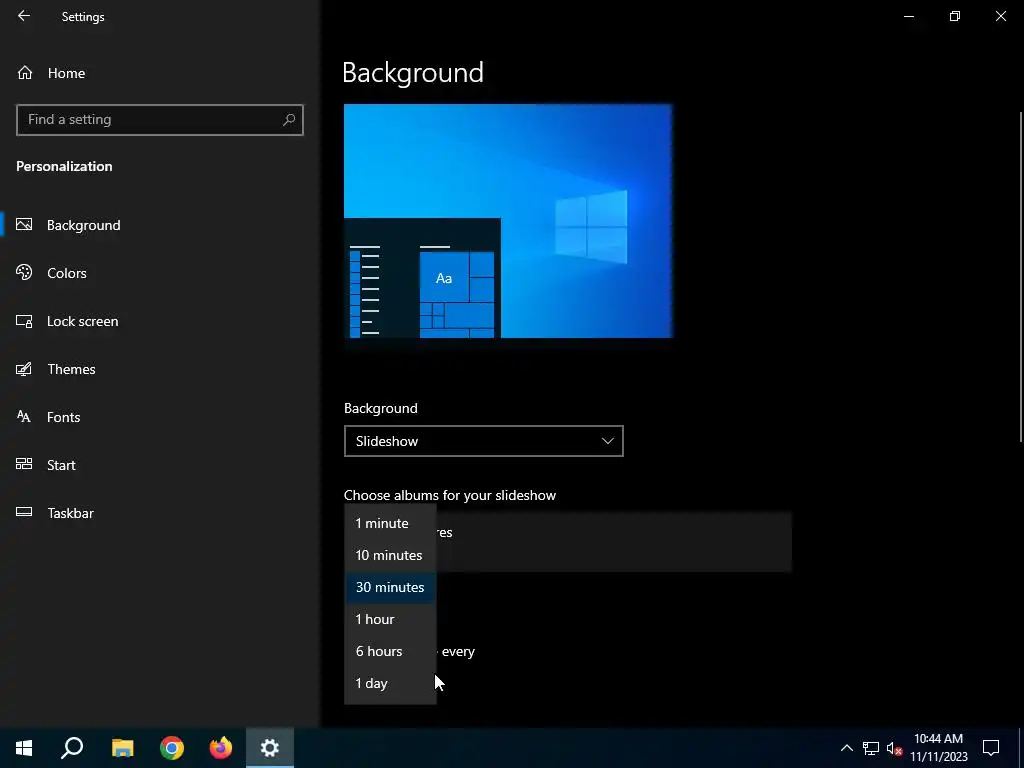Viewport: 1024px width, 768px height.
Task: Click the Background page heading
Action: point(413,72)
